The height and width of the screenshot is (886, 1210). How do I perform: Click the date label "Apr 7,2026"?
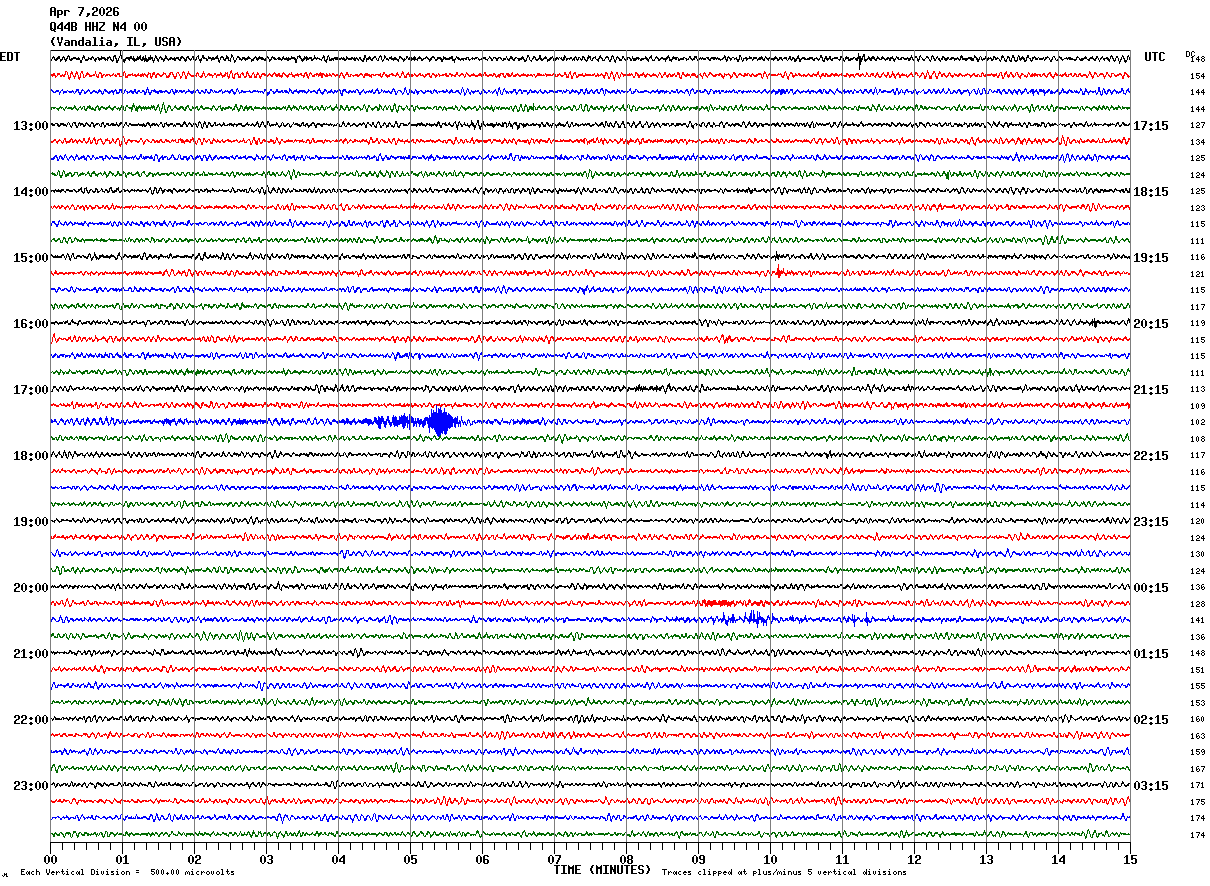pyautogui.click(x=84, y=12)
